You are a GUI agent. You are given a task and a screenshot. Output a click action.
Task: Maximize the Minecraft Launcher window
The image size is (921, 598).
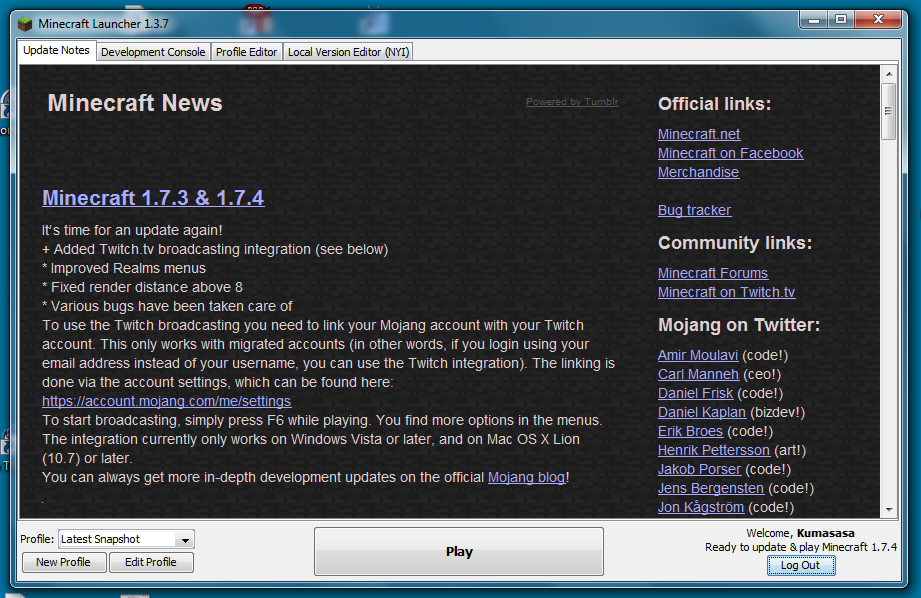pyautogui.click(x=841, y=20)
